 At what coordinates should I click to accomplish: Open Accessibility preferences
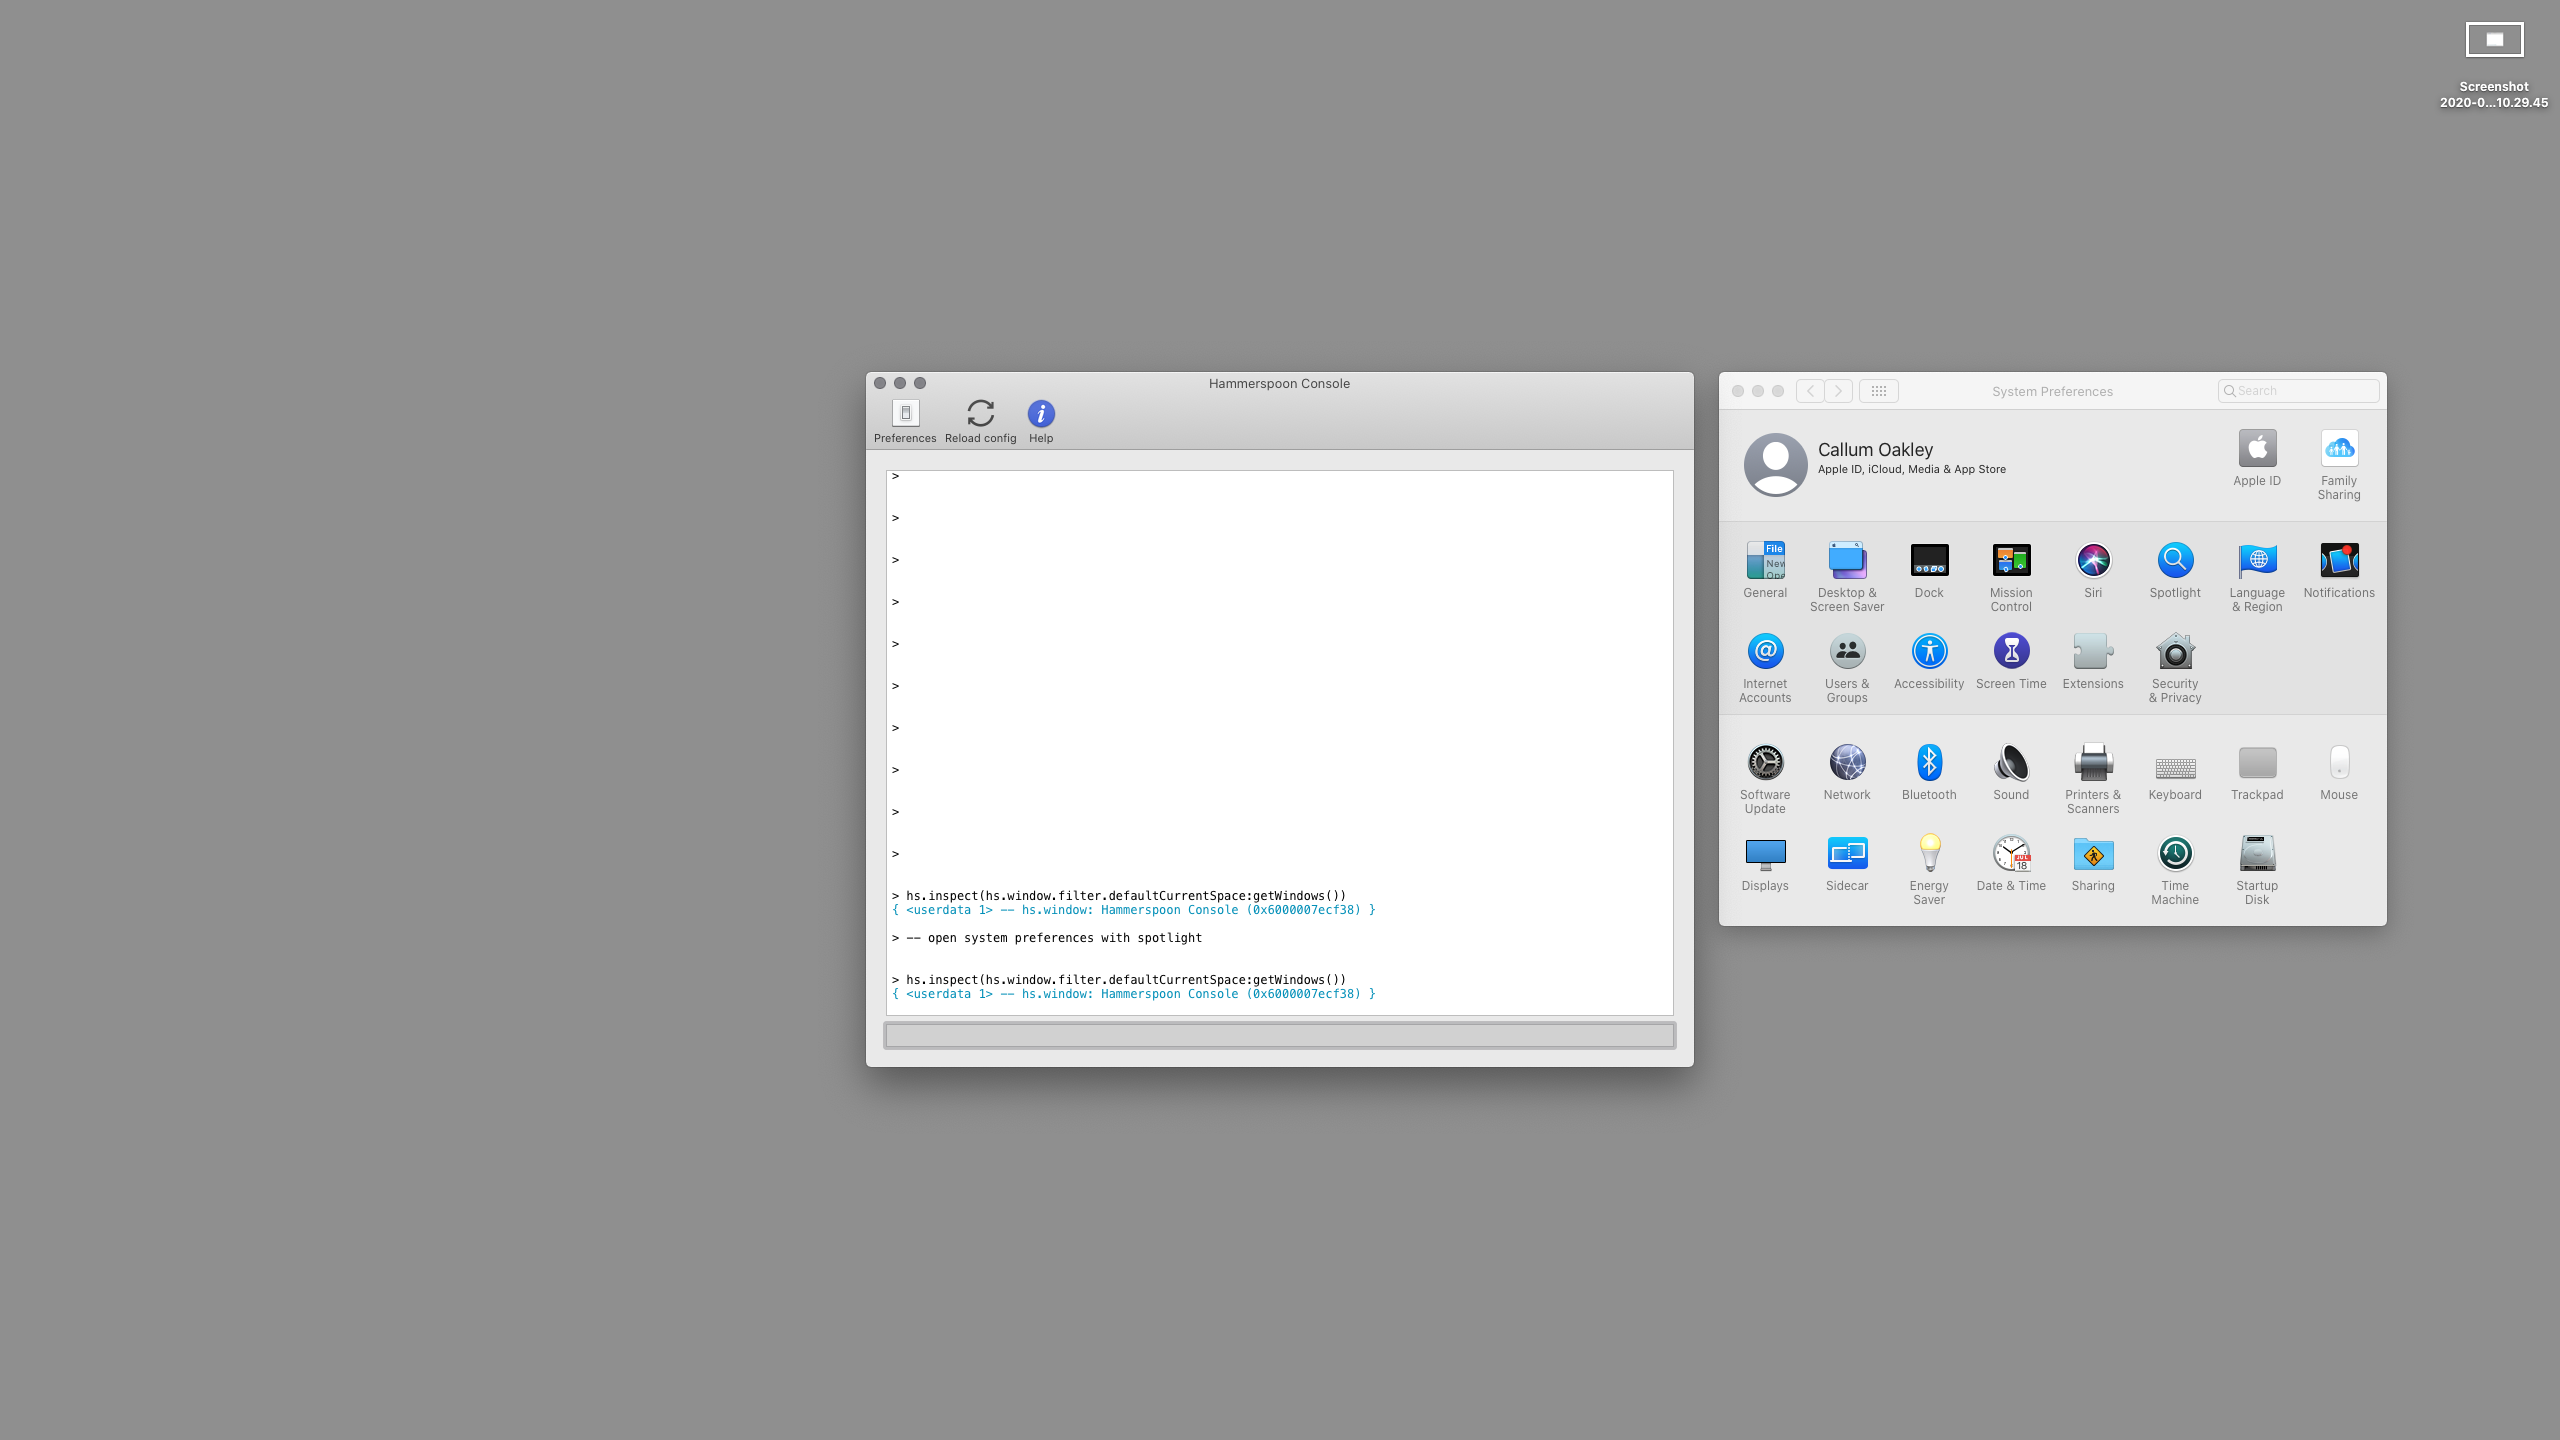tap(1929, 662)
